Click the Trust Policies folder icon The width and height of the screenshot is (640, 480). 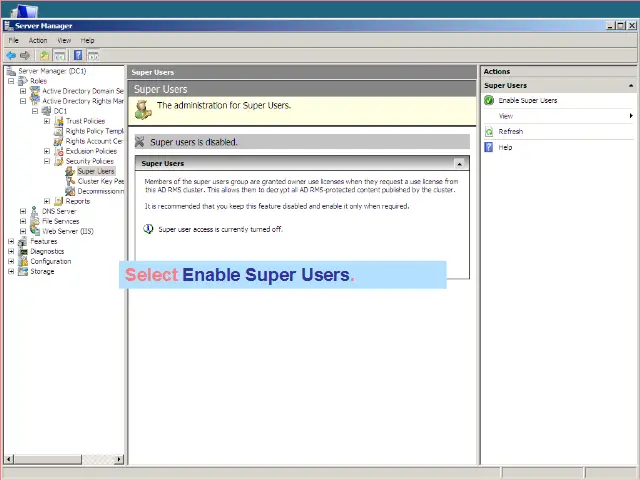coord(59,121)
